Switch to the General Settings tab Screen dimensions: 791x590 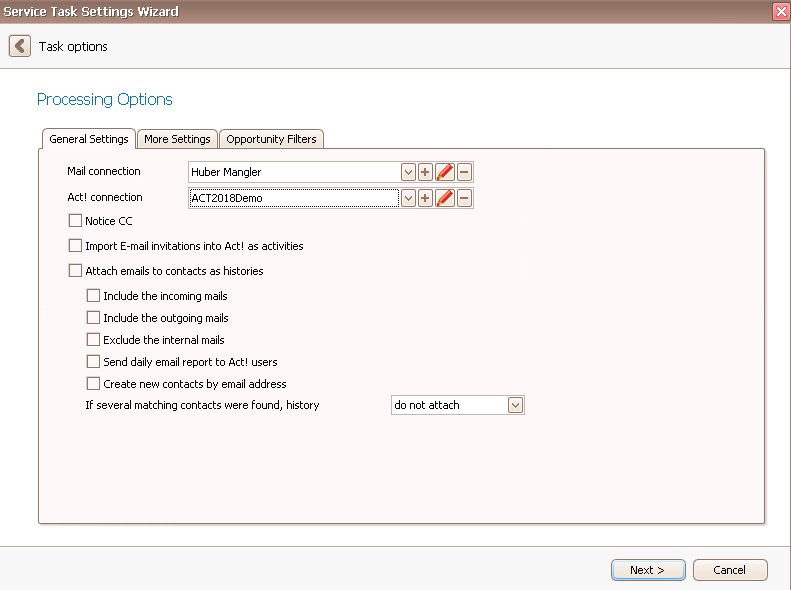89,139
